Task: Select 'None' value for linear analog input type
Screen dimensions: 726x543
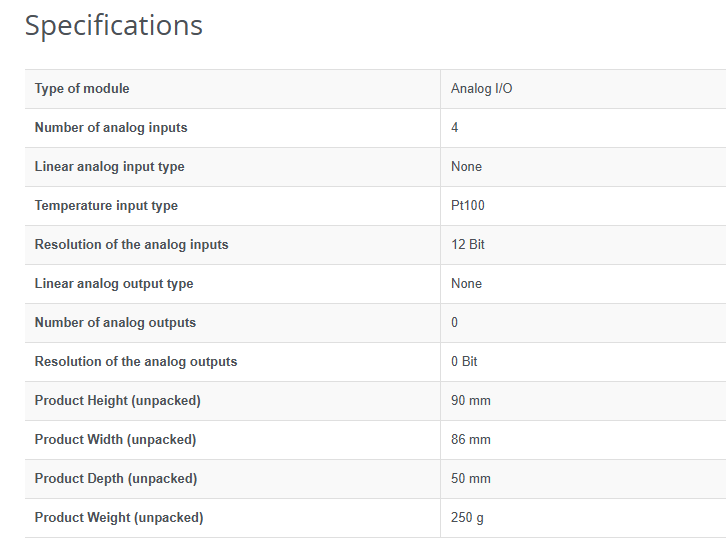Action: (x=466, y=167)
